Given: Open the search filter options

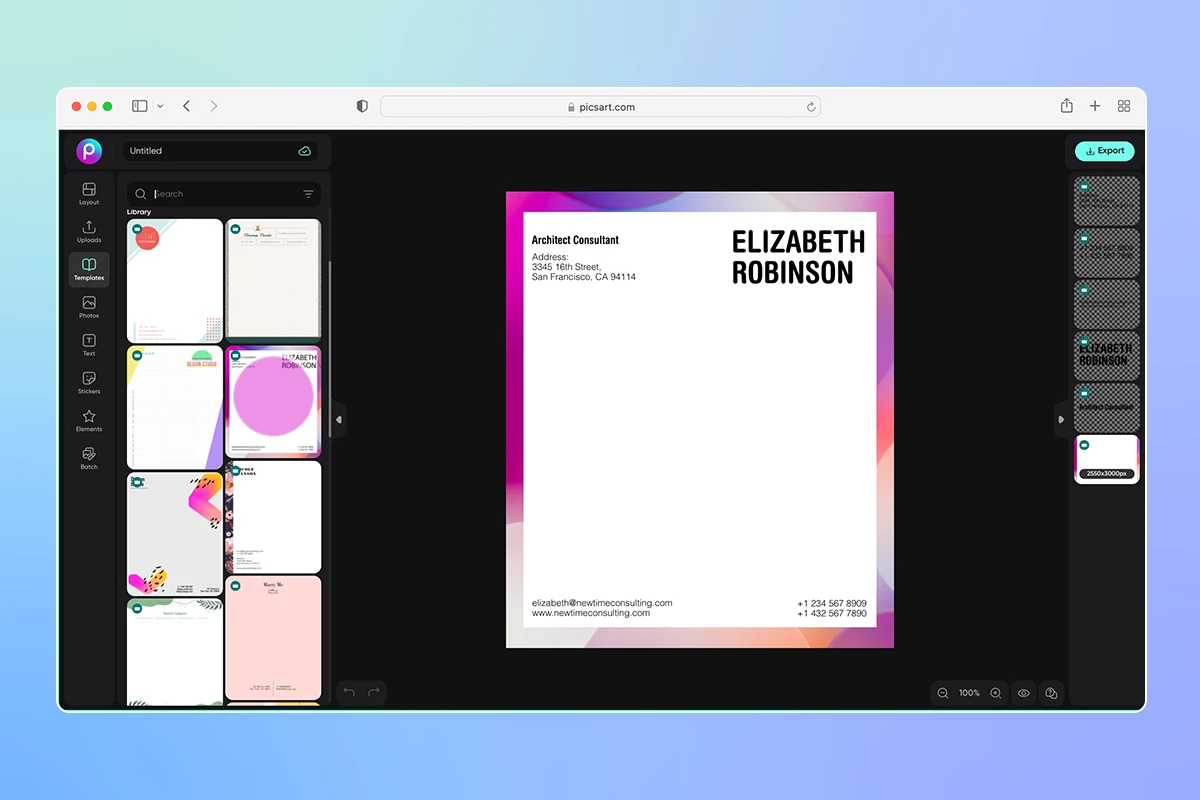Looking at the screenshot, I should 308,193.
